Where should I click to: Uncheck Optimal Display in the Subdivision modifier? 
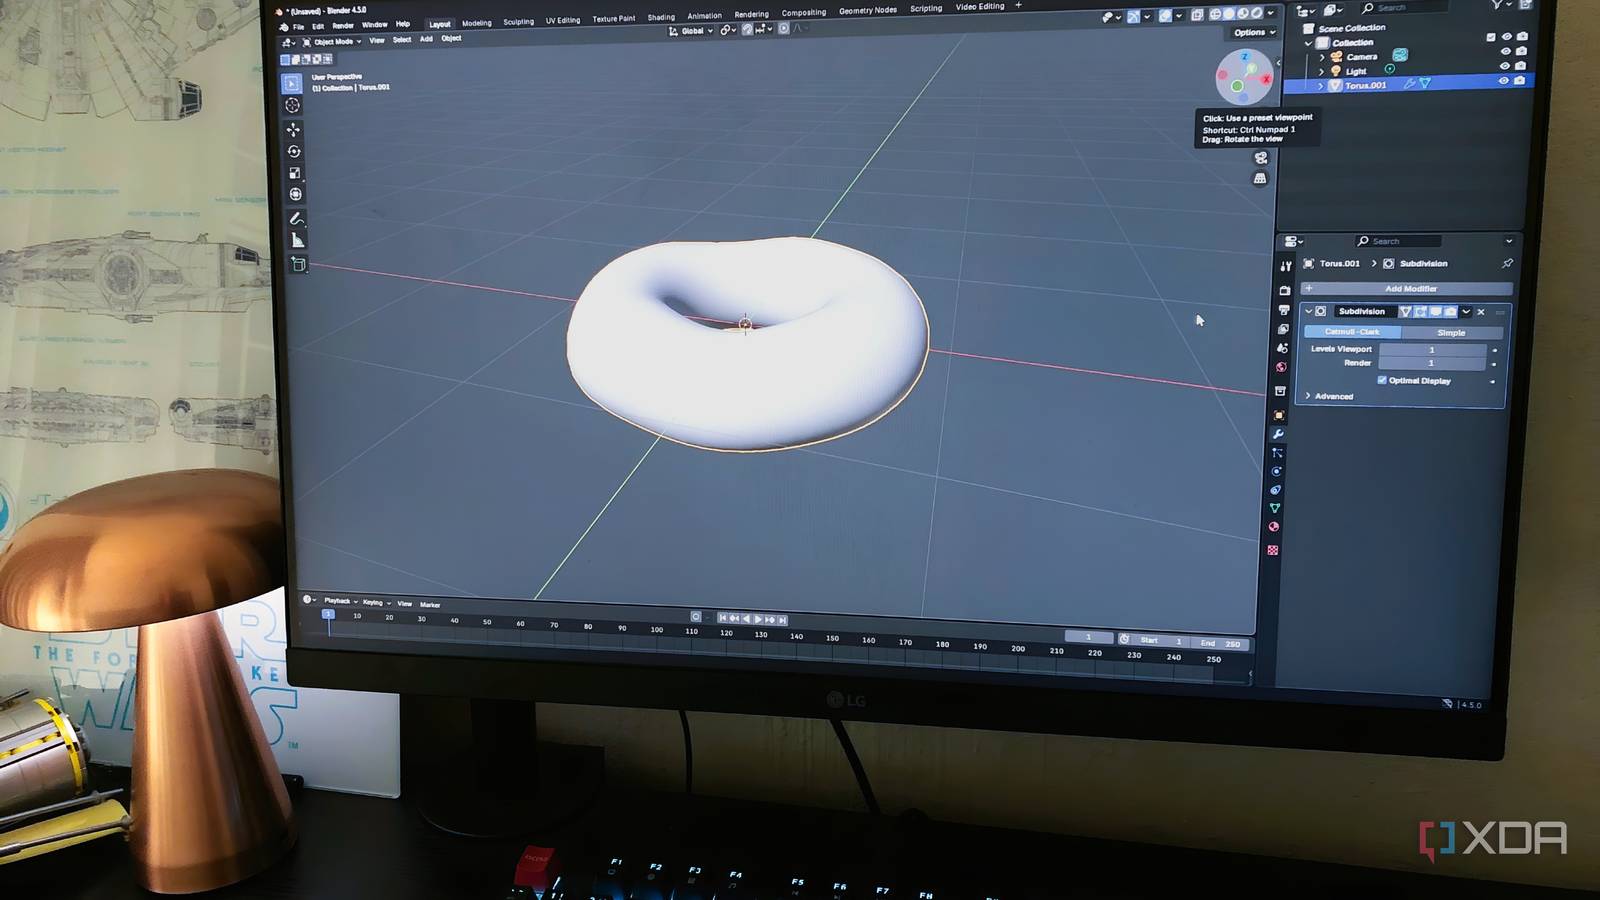1382,380
